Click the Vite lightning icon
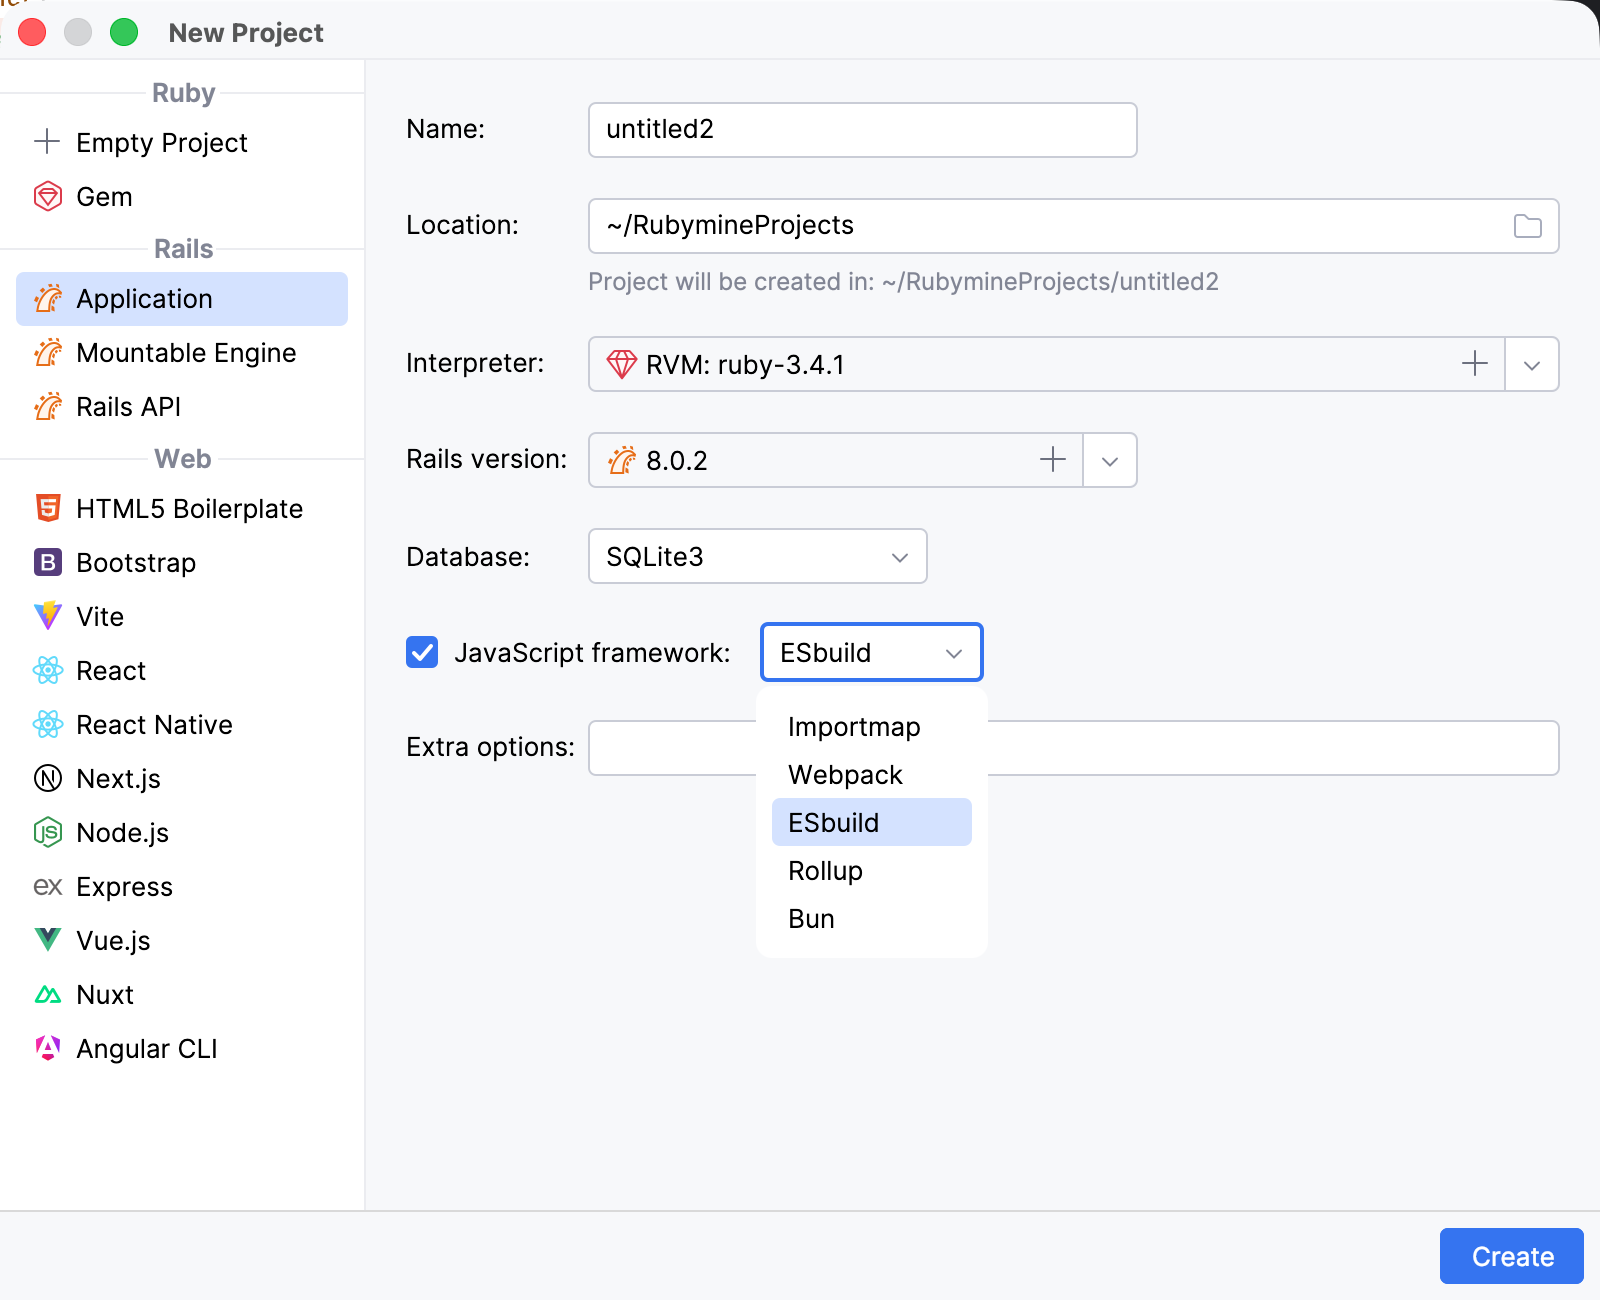This screenshot has height=1300, width=1600. point(48,616)
